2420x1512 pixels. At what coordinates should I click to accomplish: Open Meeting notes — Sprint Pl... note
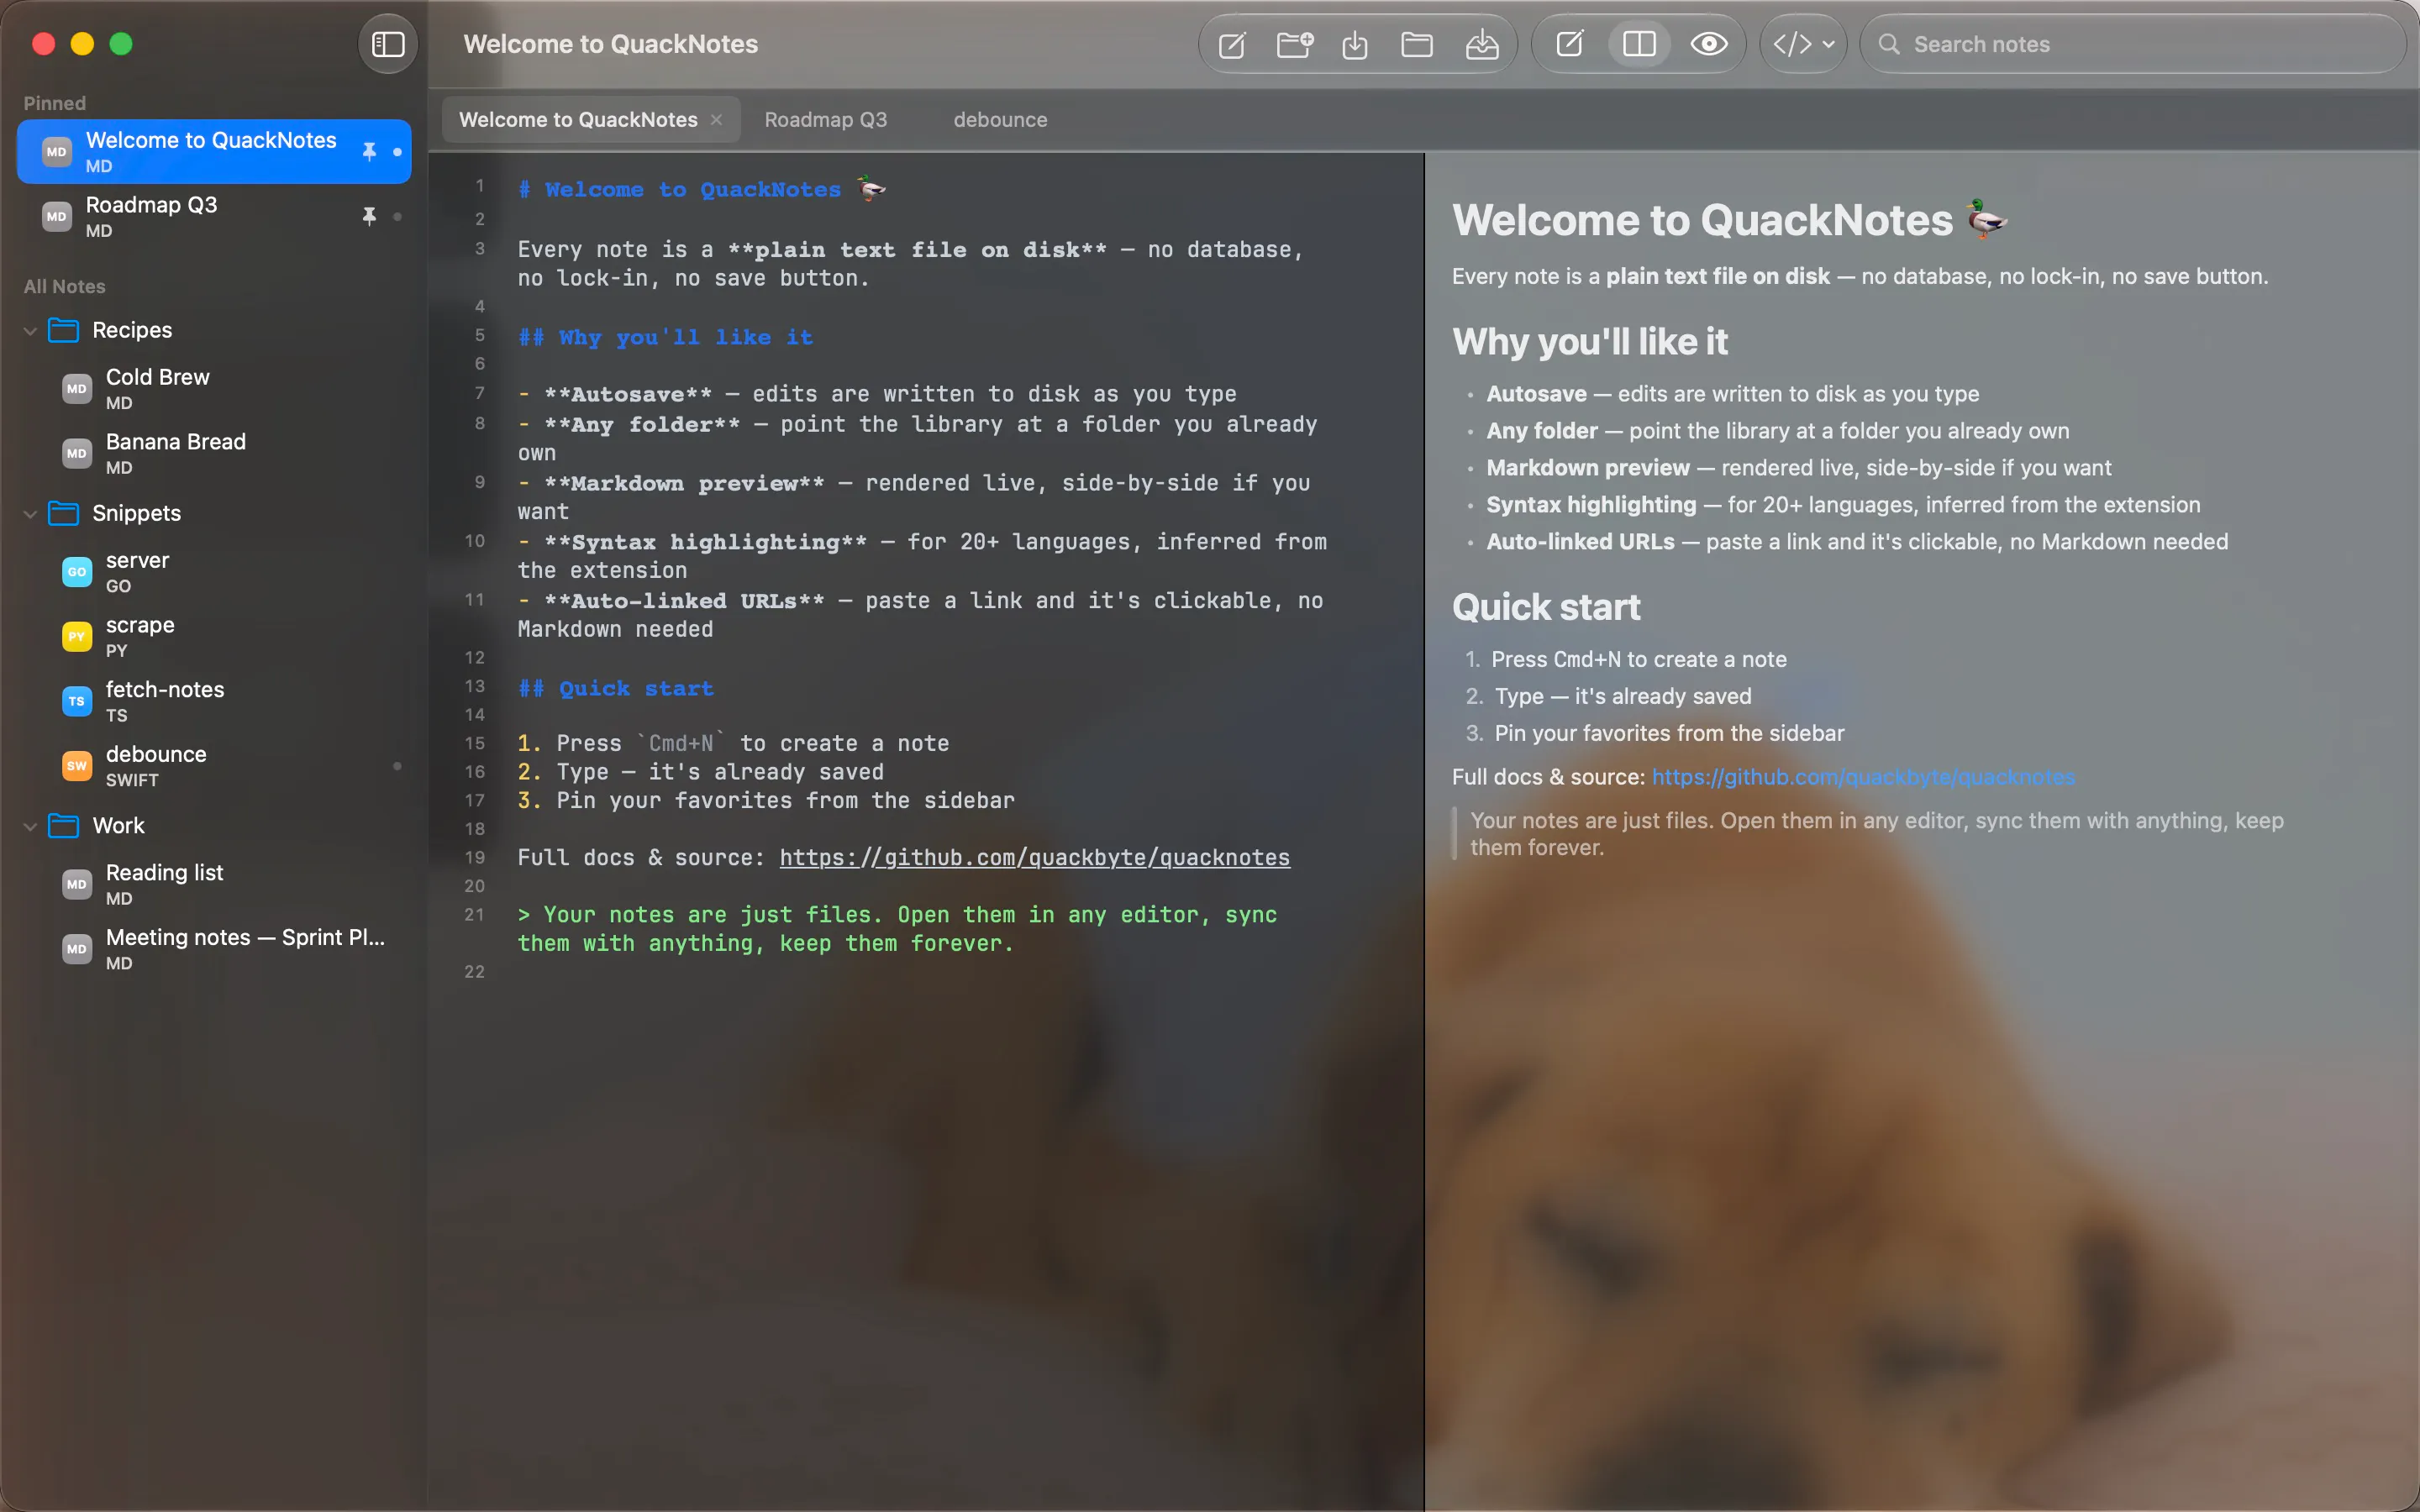point(214,949)
